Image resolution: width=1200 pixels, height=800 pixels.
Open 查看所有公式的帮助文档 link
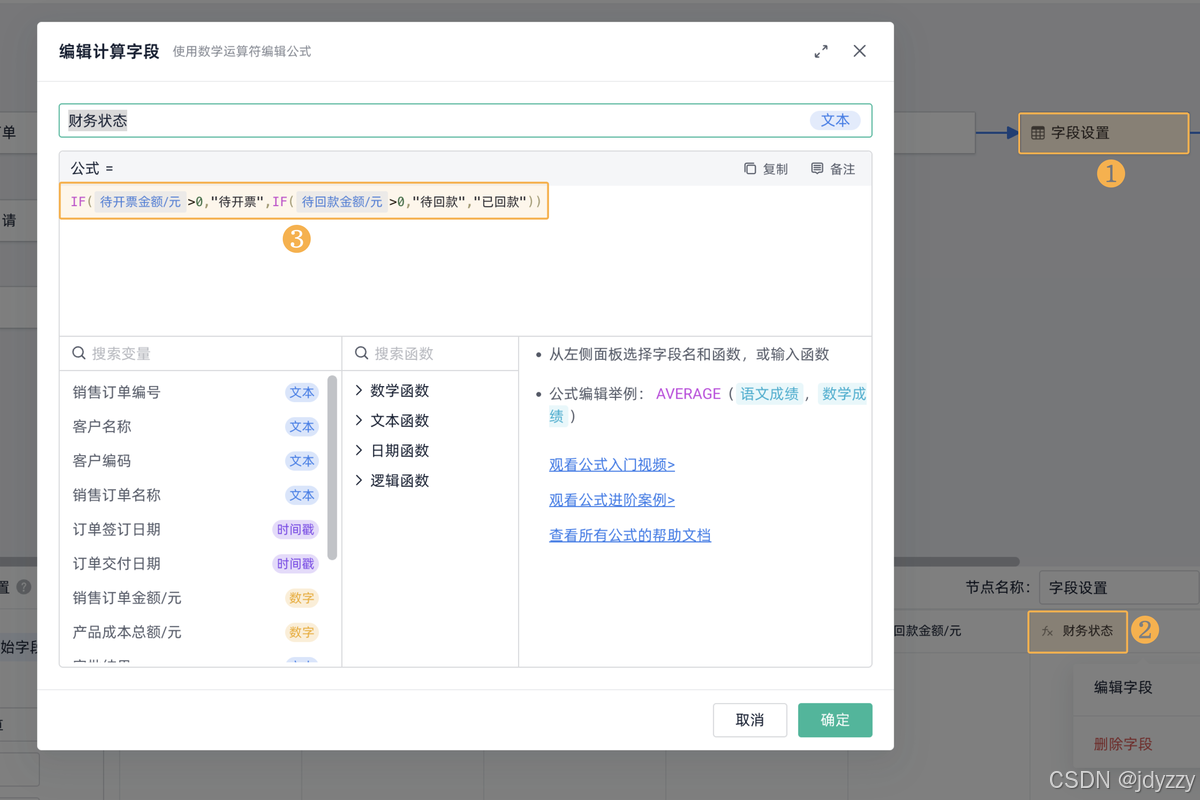[630, 535]
